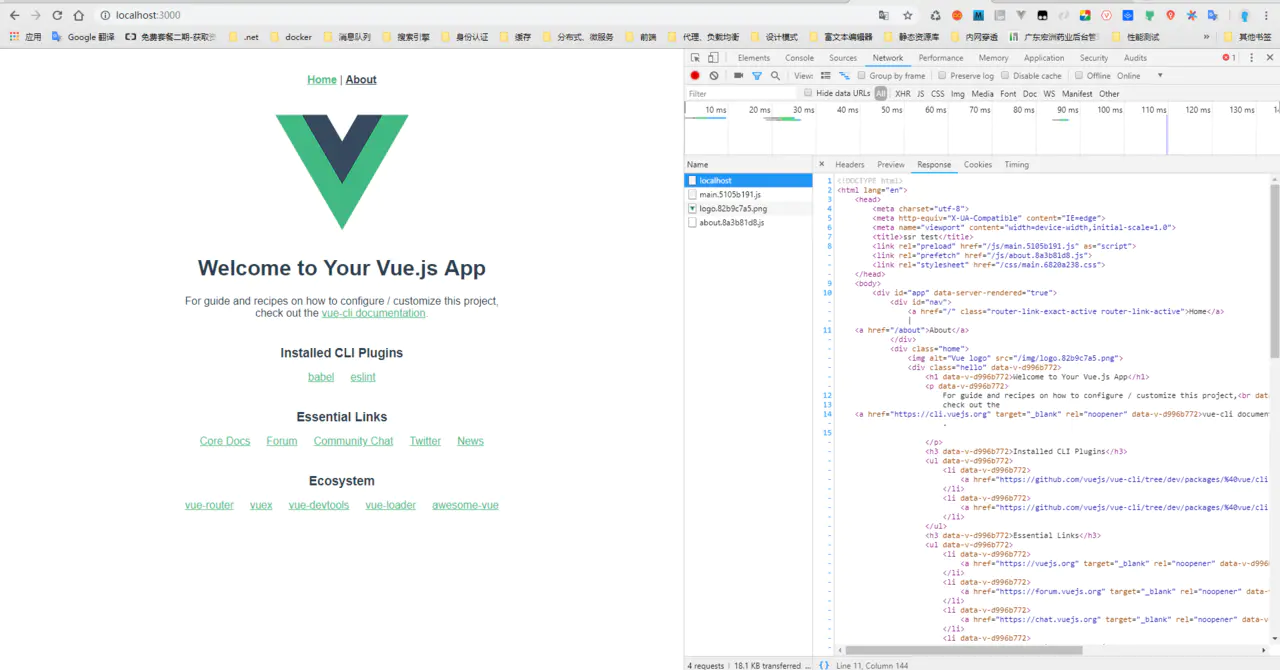Open the Core Docs link
This screenshot has width=1280, height=670.
pos(225,441)
